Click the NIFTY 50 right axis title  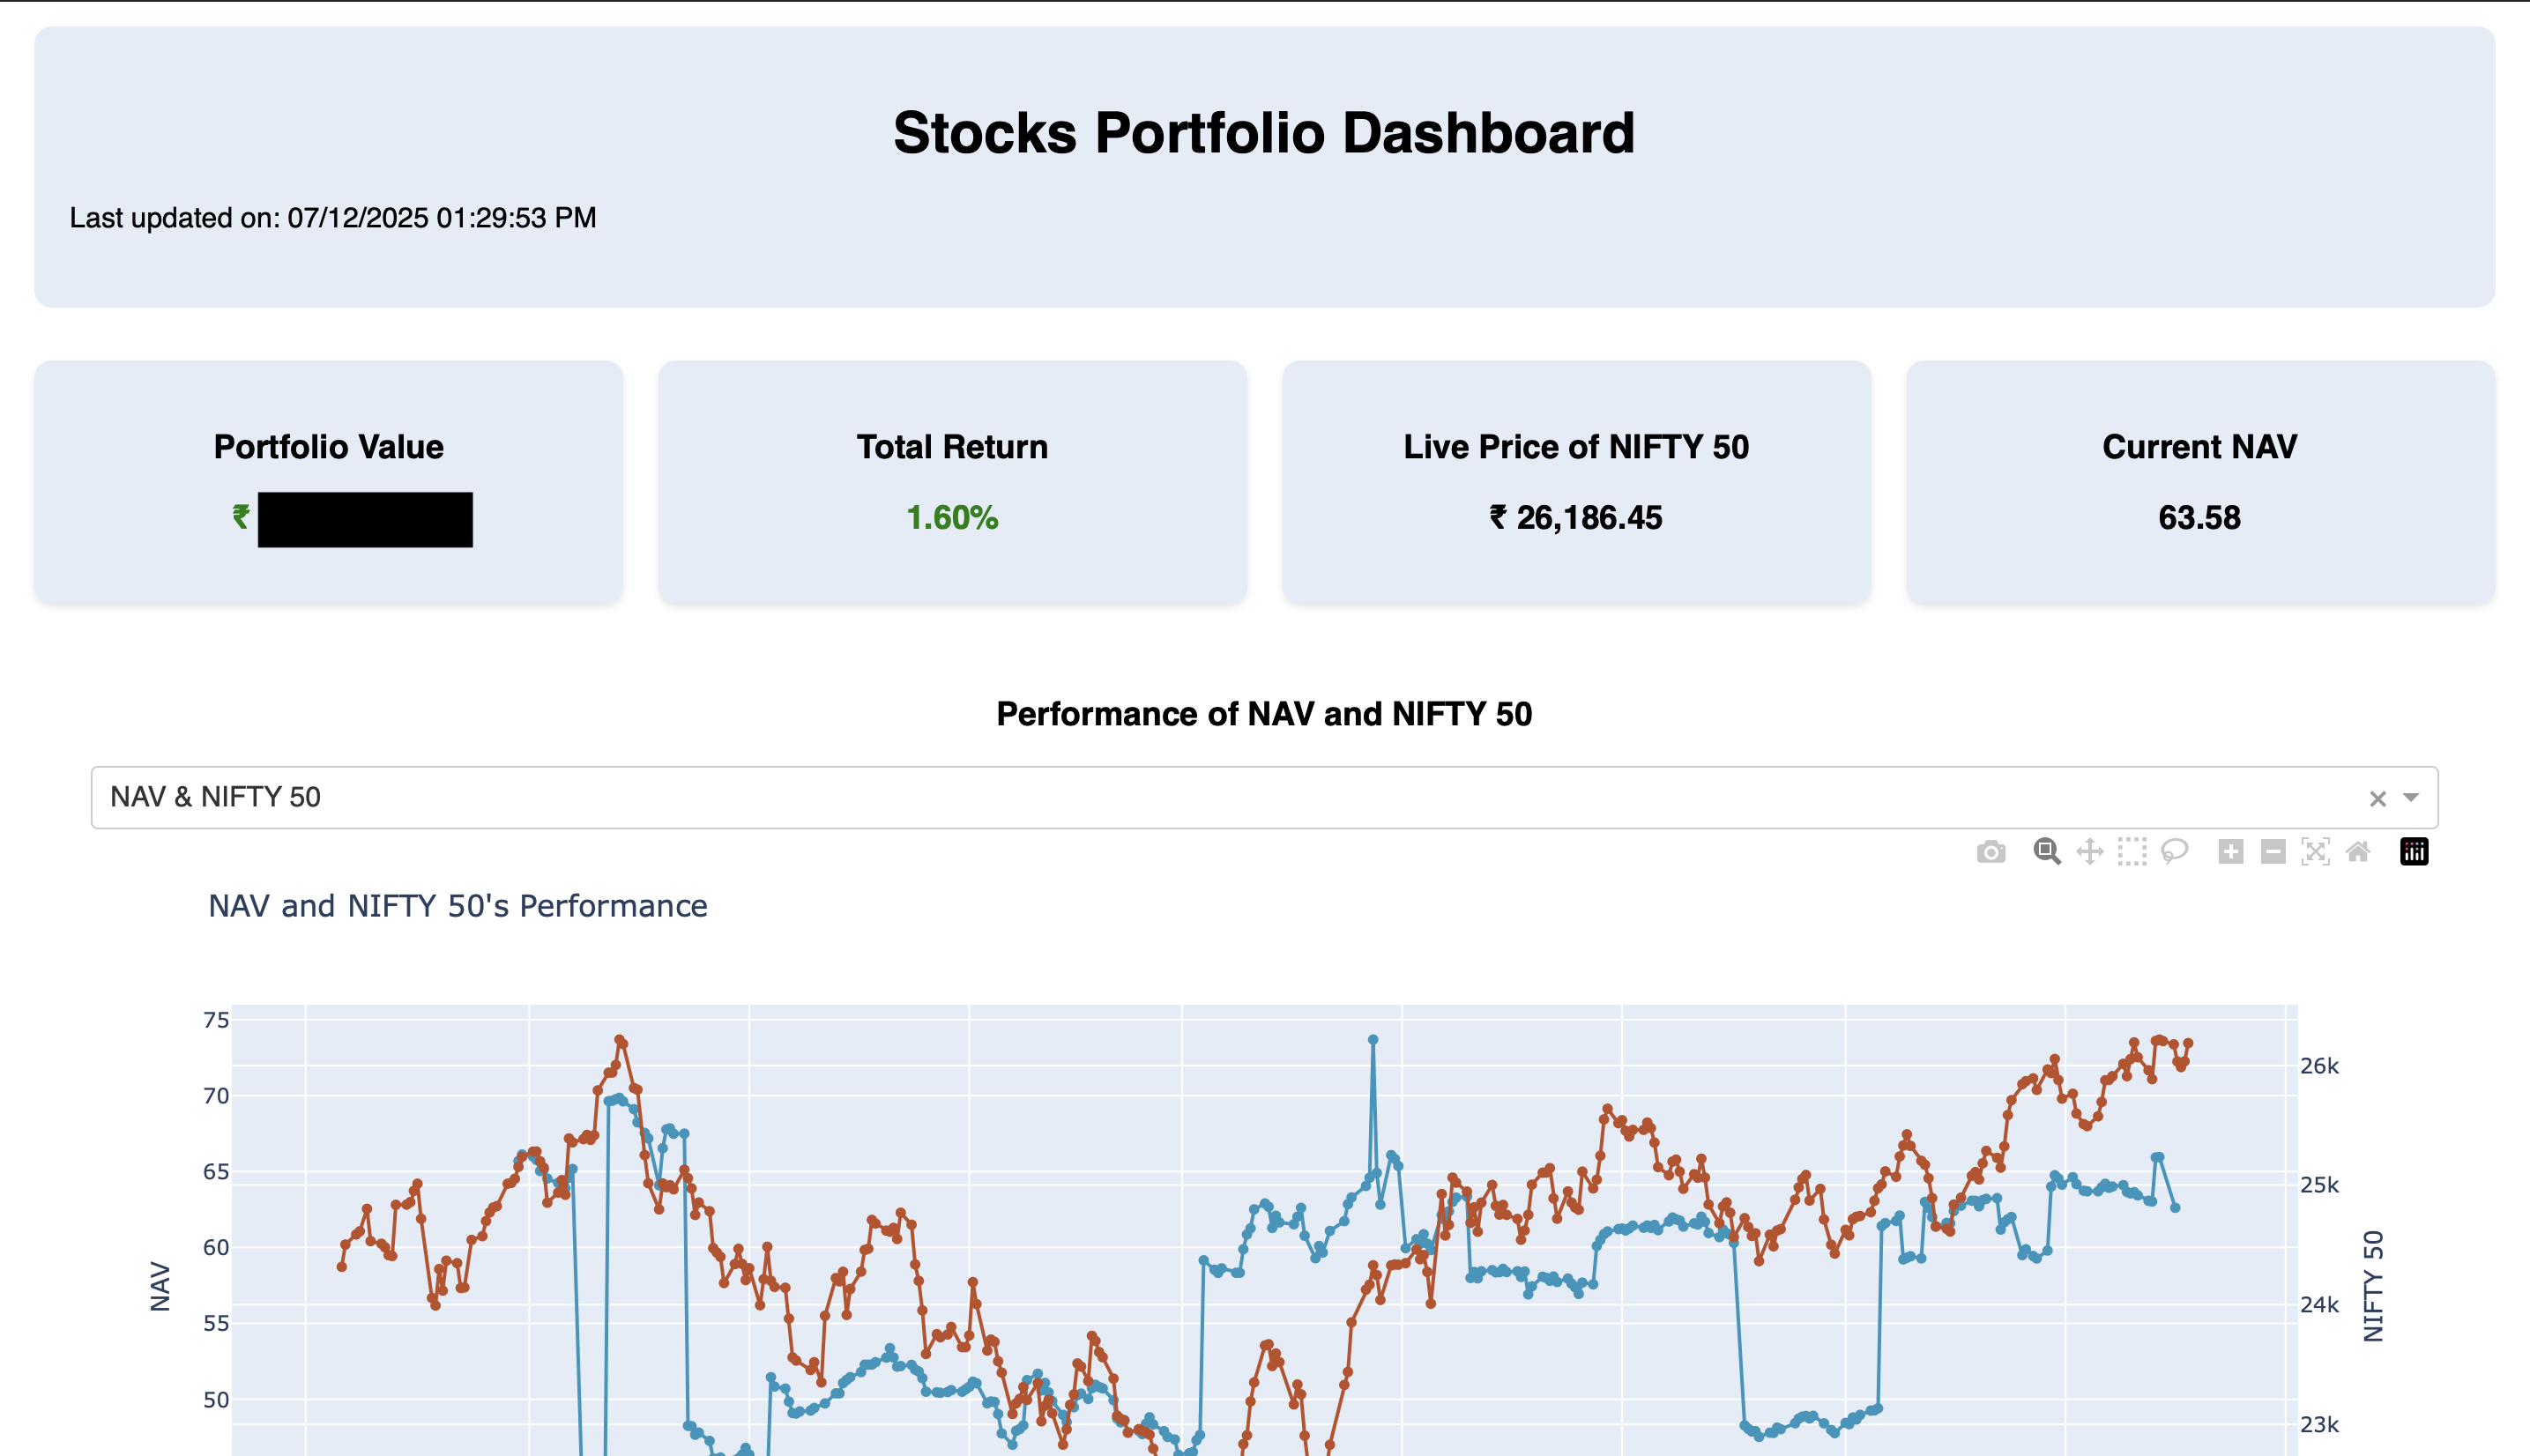click(x=2373, y=1286)
